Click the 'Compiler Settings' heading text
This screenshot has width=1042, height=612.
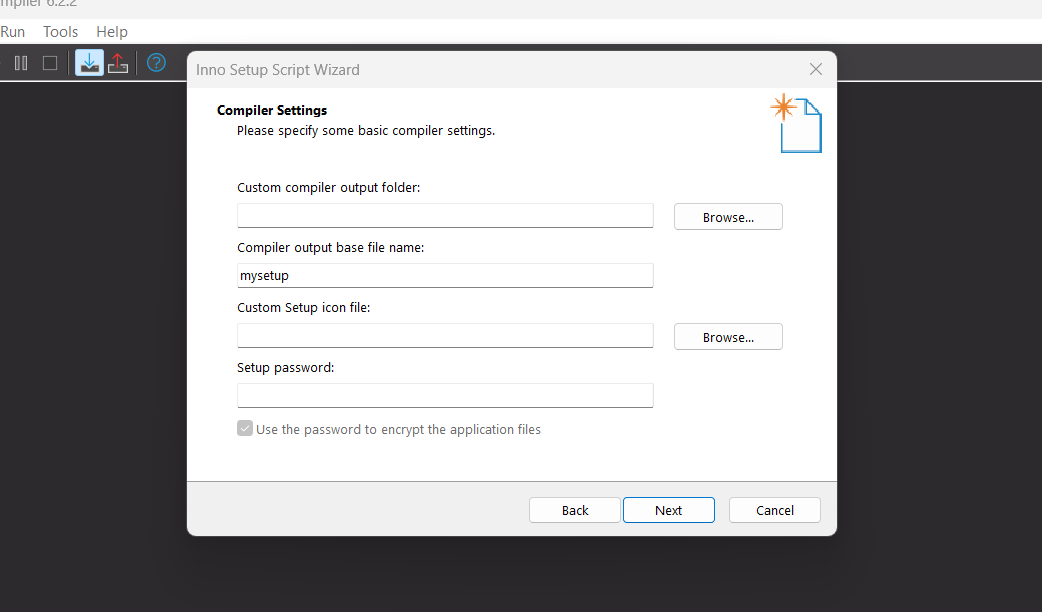click(272, 110)
